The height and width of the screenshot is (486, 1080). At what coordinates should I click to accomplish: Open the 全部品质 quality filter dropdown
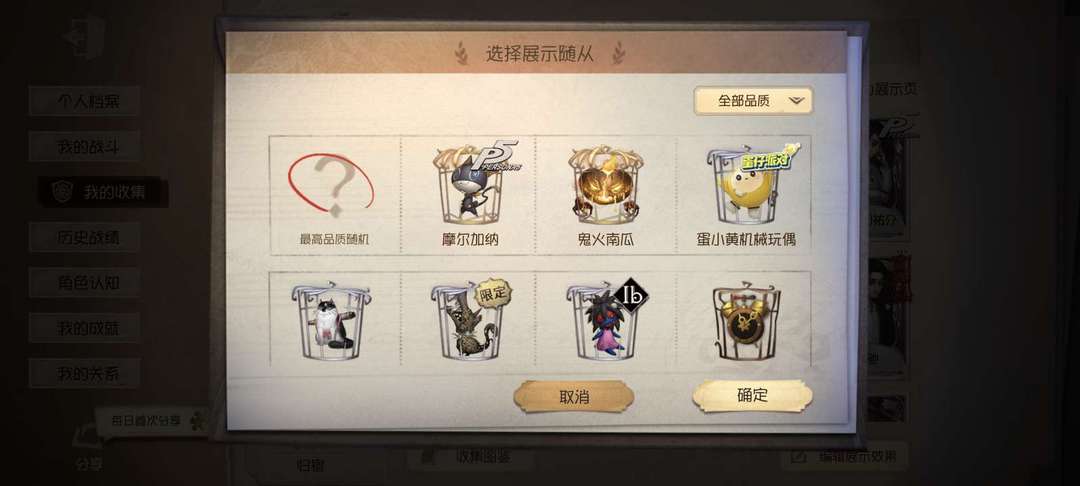(754, 101)
